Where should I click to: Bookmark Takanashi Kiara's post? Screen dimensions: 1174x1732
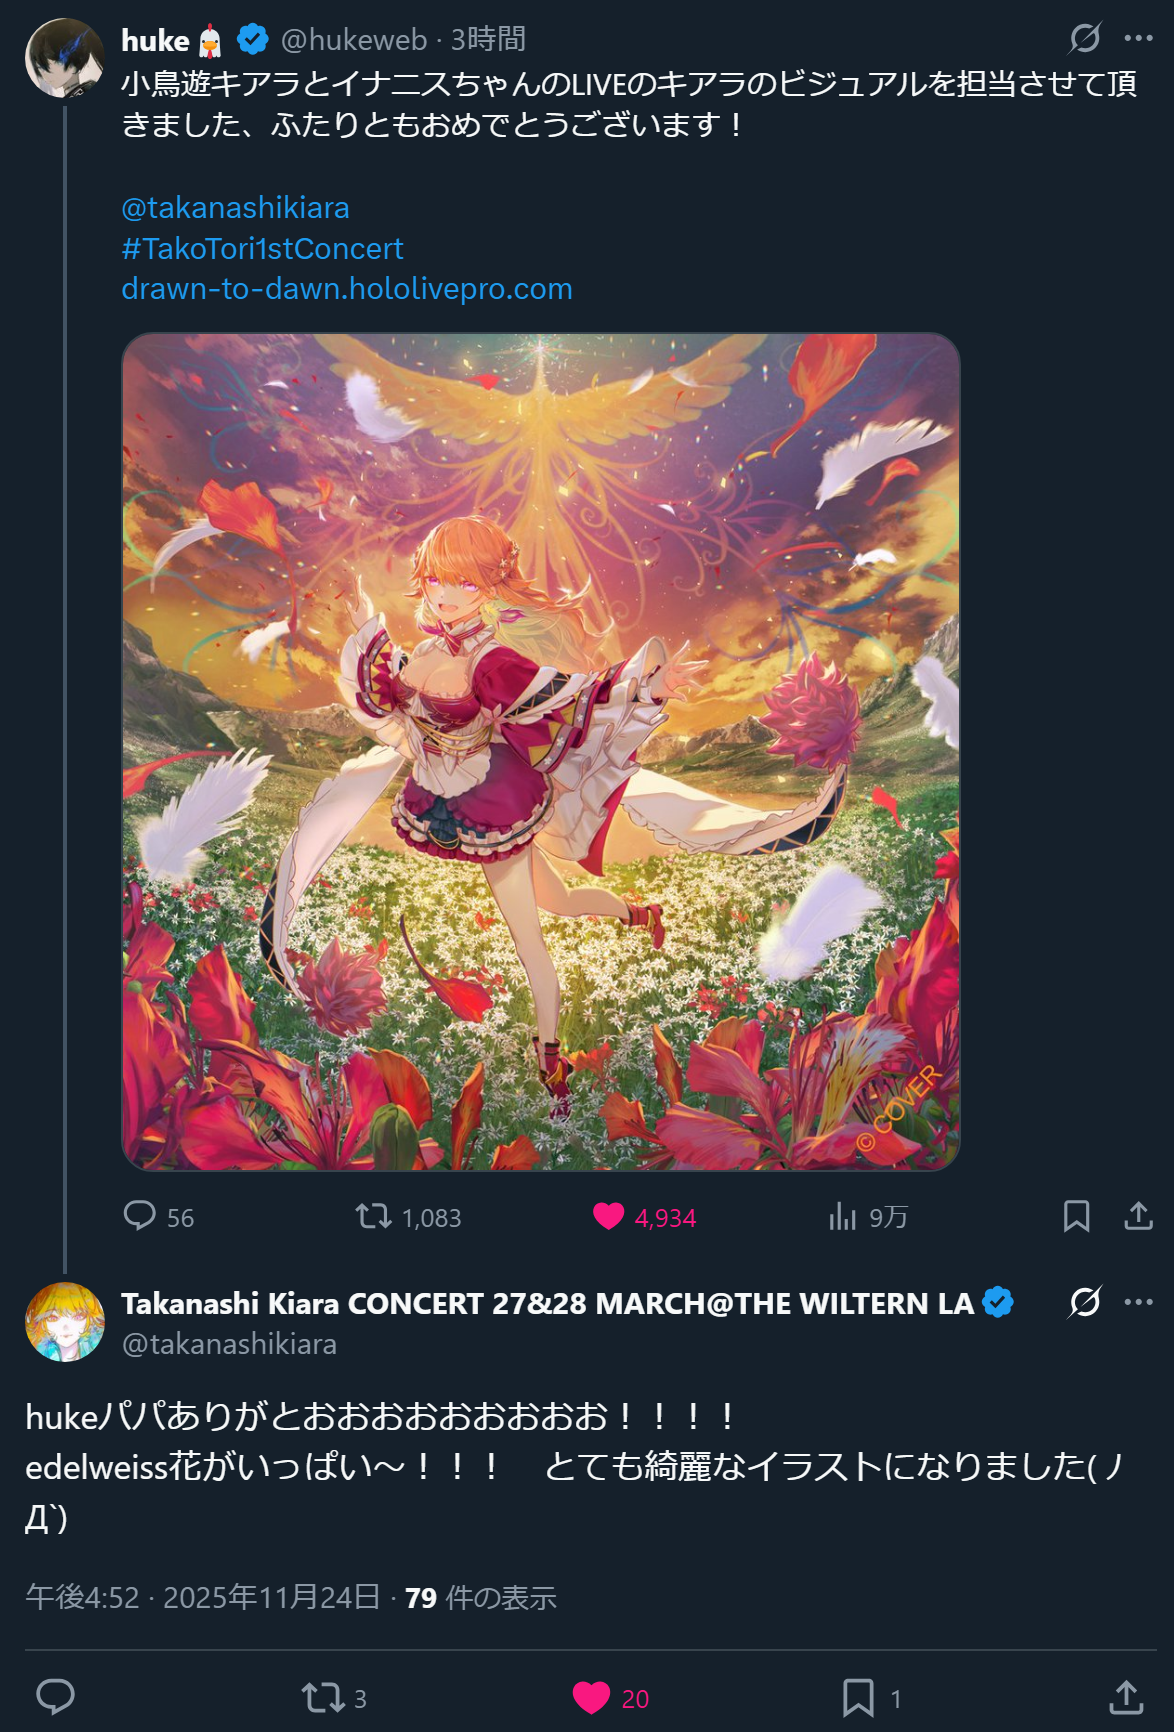[x=858, y=1697]
